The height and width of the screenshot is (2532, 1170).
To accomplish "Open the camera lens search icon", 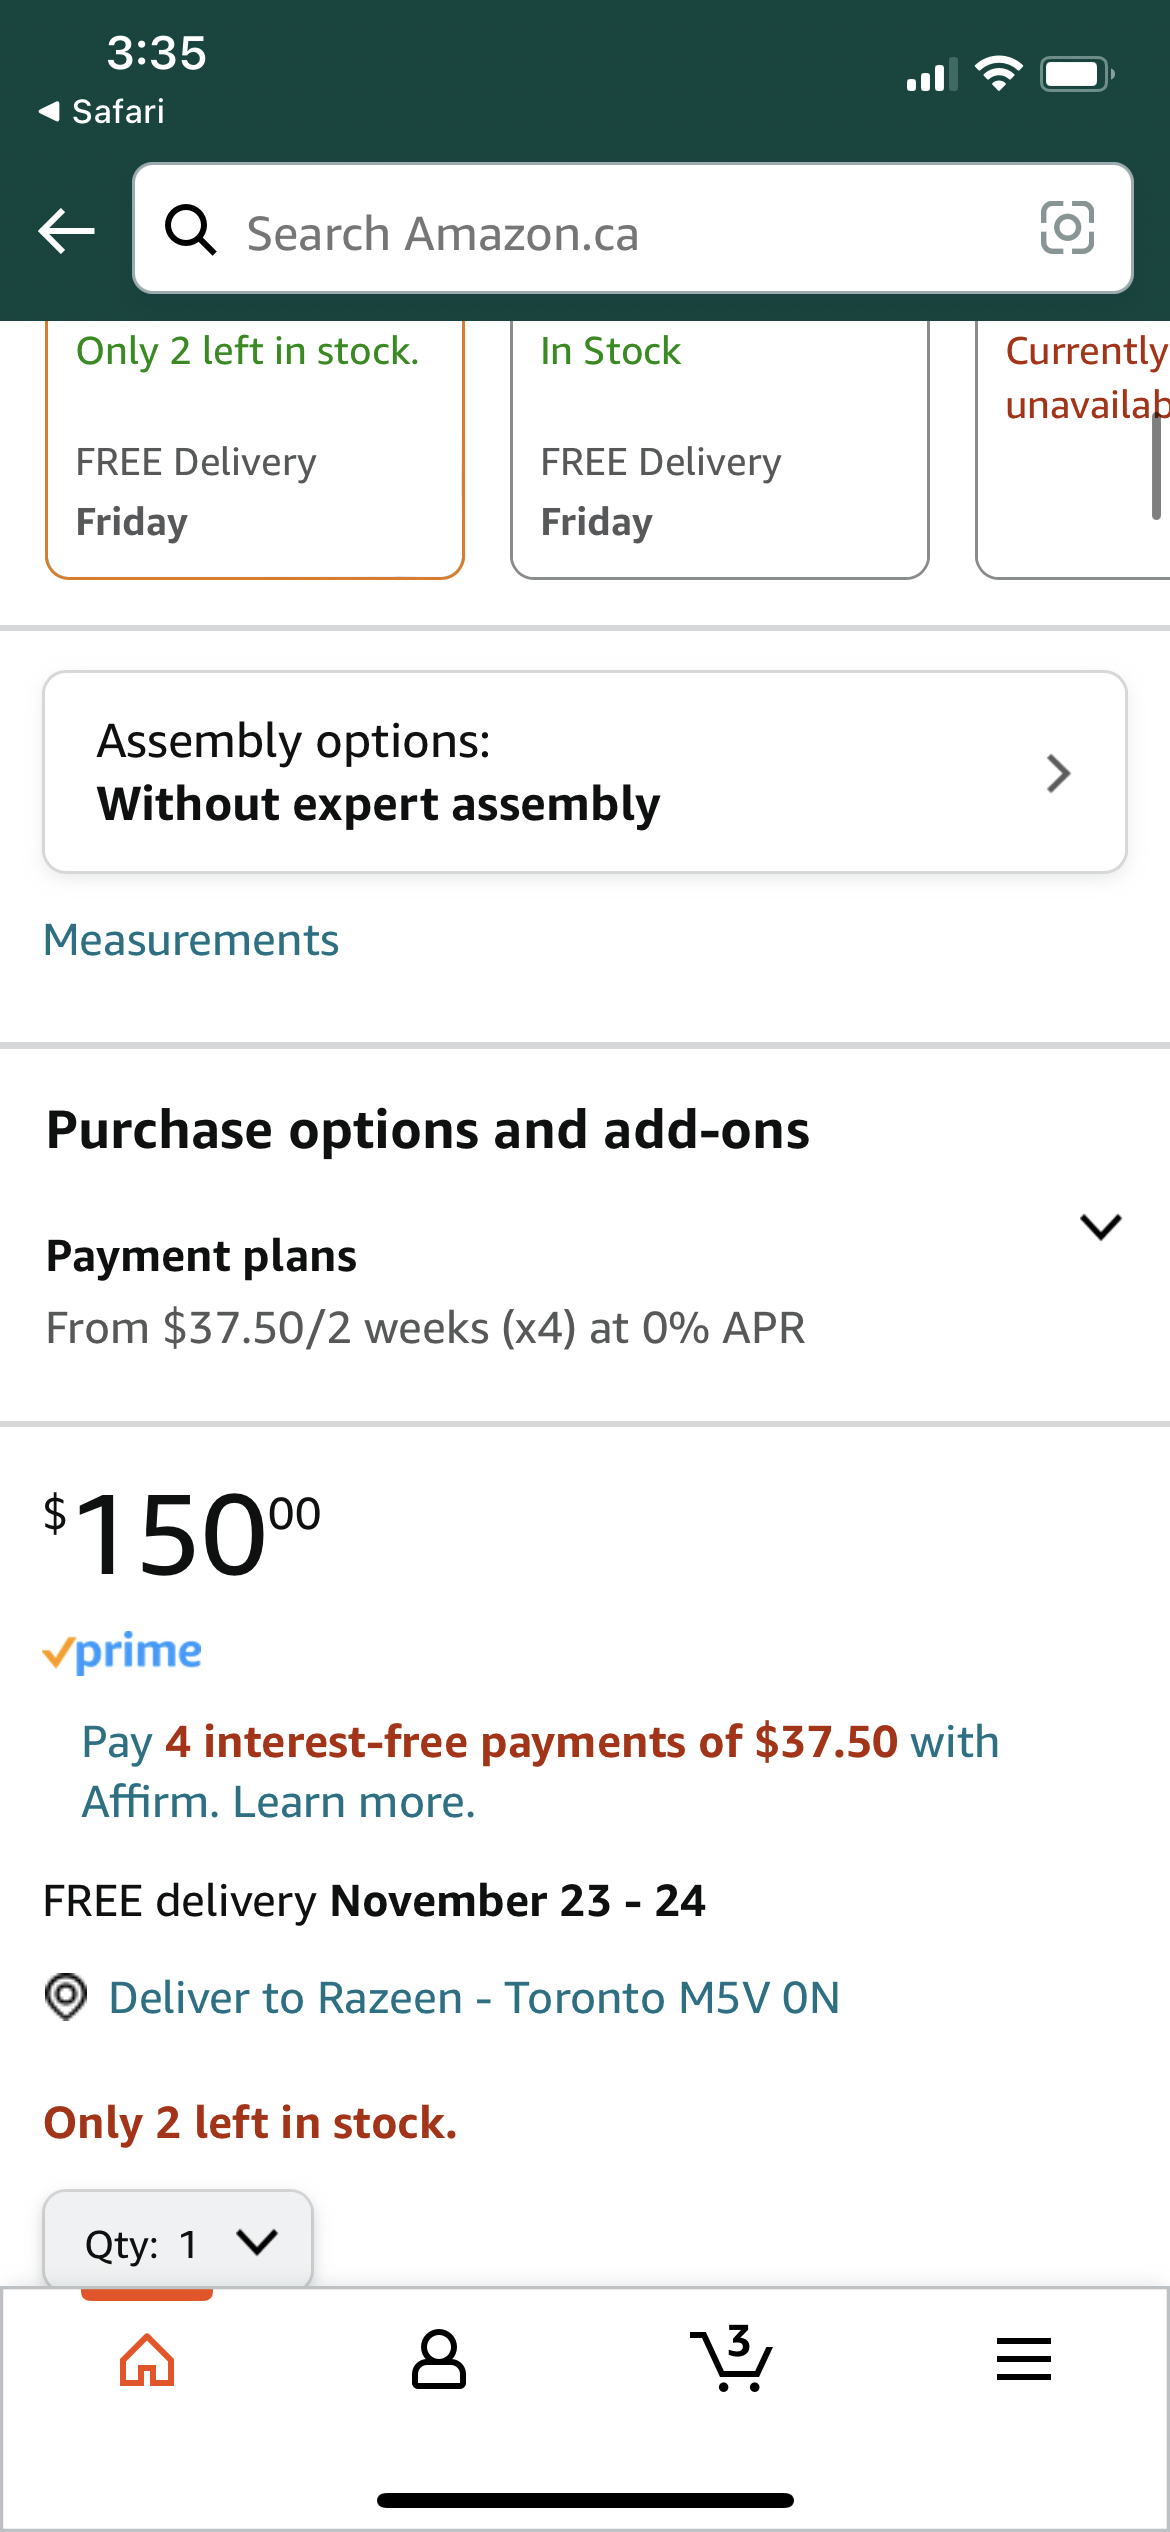I will pos(1067,228).
